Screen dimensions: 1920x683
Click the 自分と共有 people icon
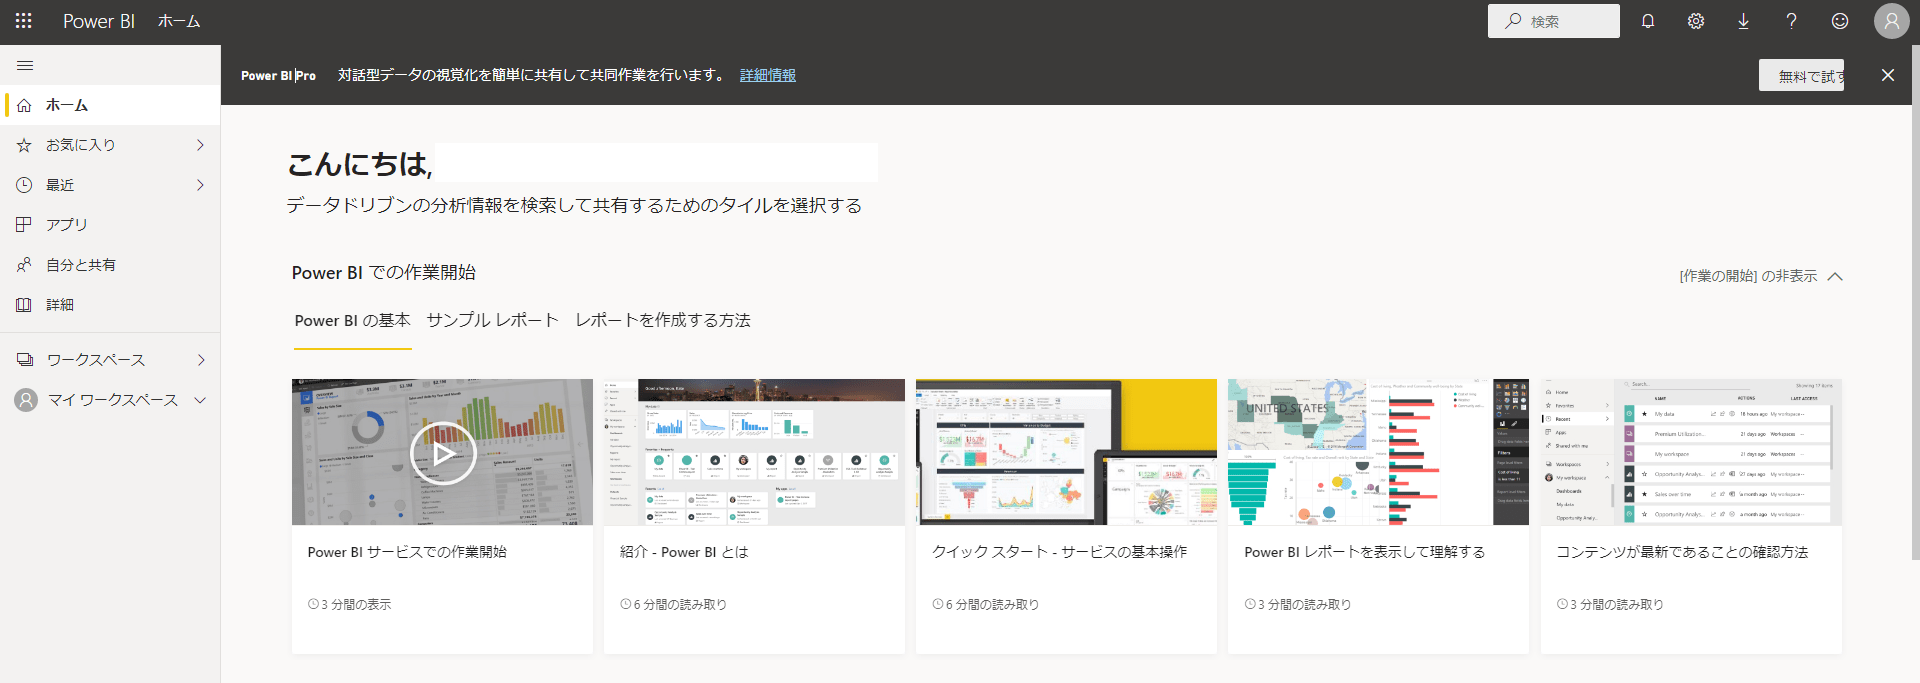point(24,265)
